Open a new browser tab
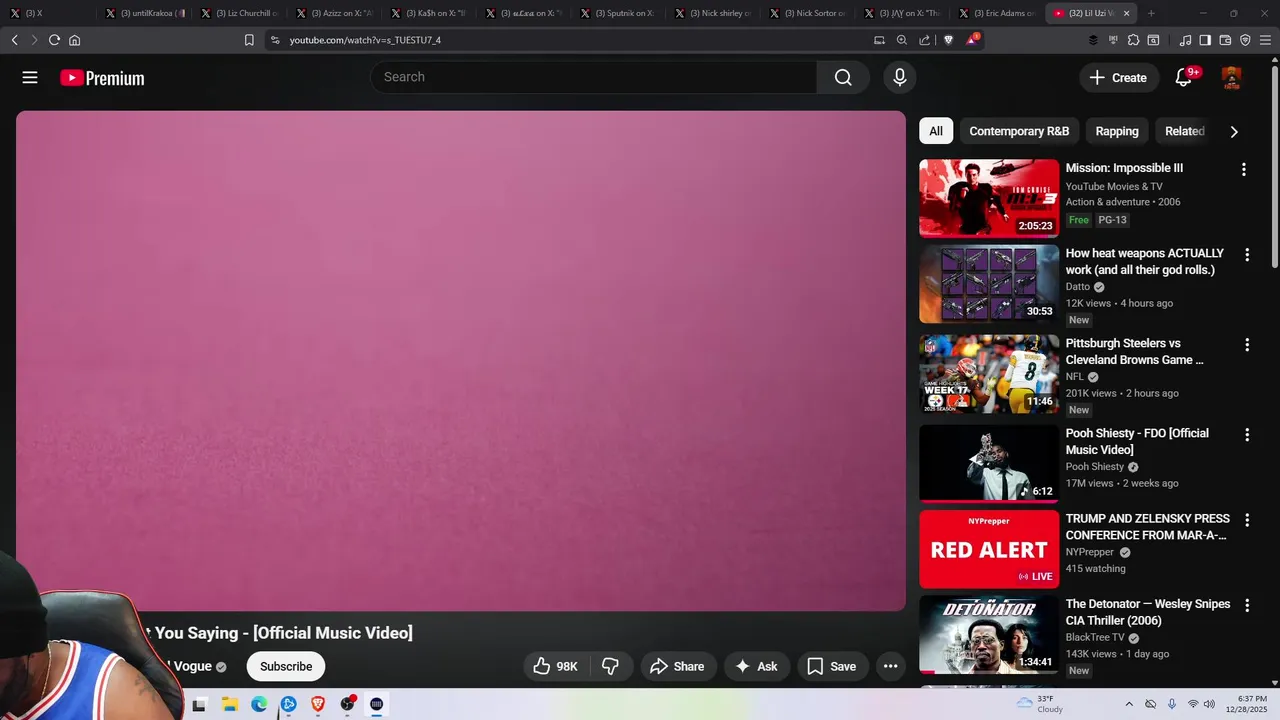 1151,13
